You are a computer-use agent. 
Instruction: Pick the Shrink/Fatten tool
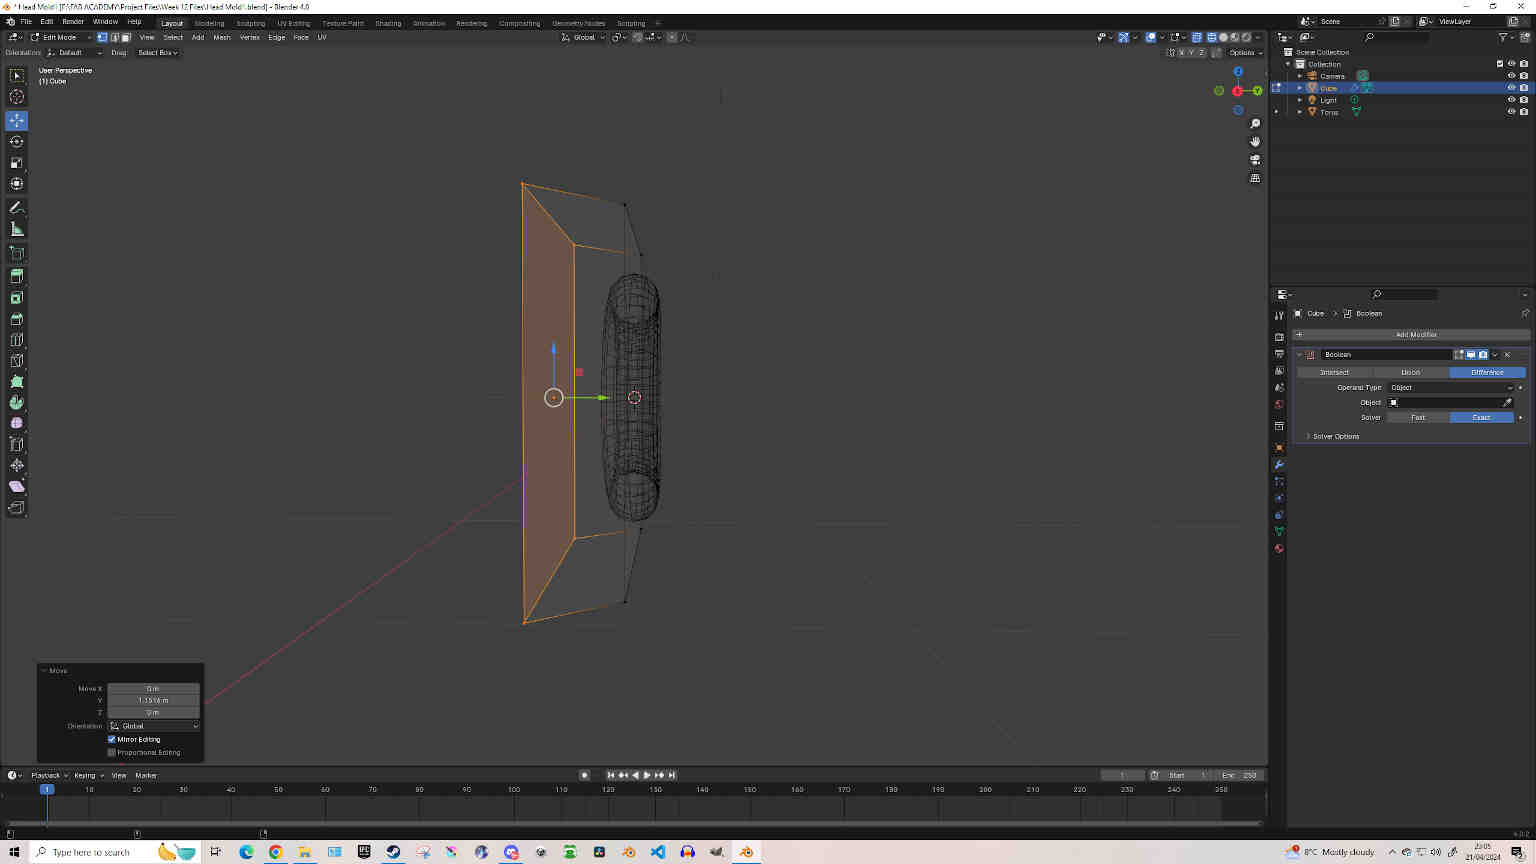pyautogui.click(x=17, y=465)
